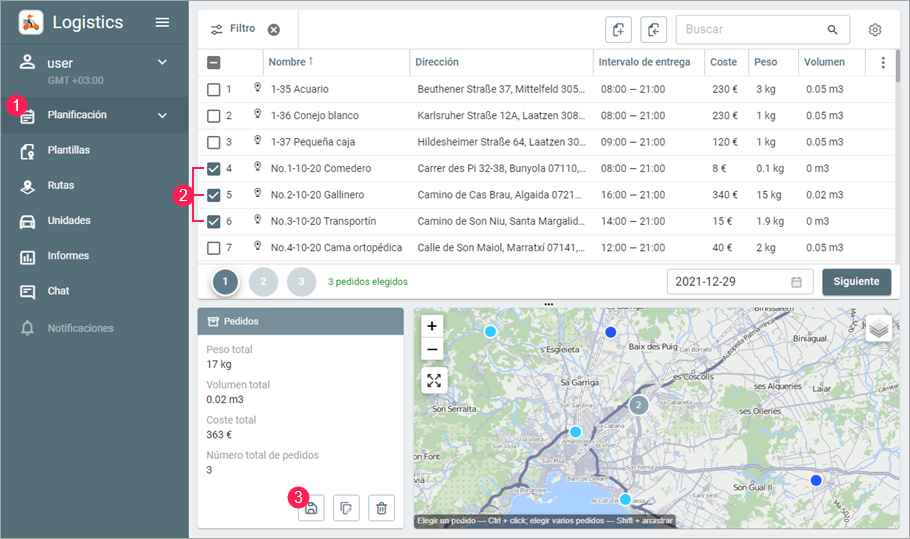Uncheck order No.1-10-20 Comedero checkbox
Image resolution: width=910 pixels, height=539 pixels.
pos(214,168)
